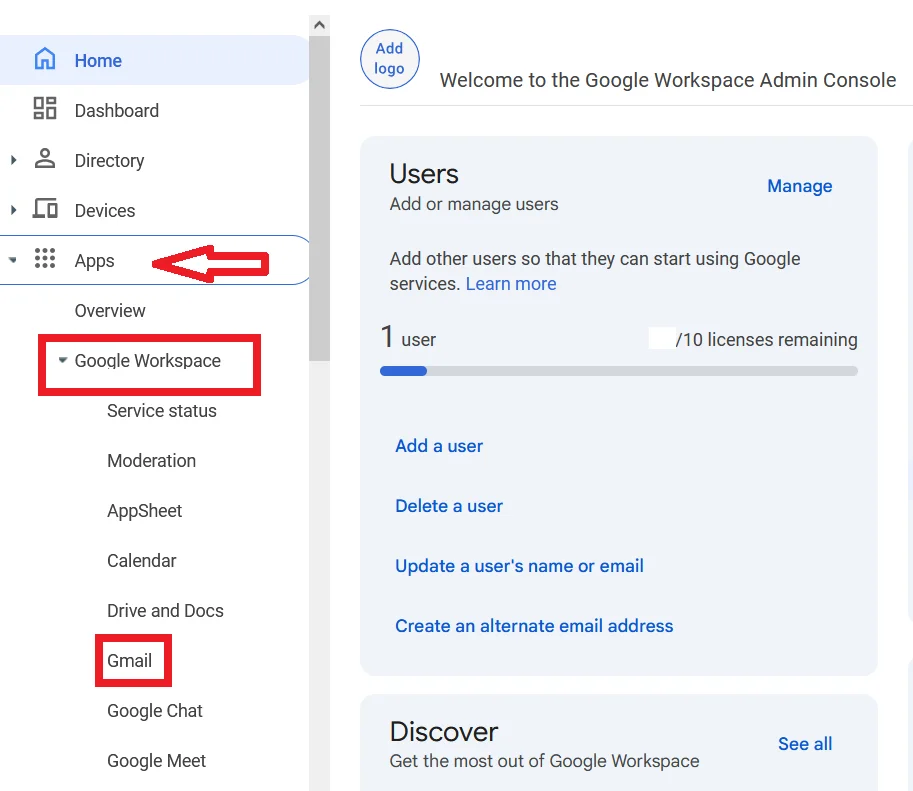Screen dimensions: 913x791
Task: Click the Dashboard grid icon
Action: (45, 109)
